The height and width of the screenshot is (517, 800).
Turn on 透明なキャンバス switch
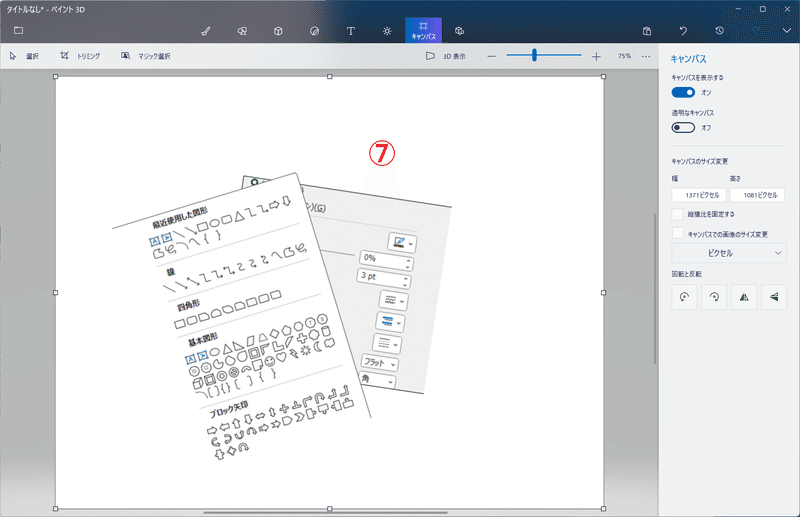click(683, 127)
